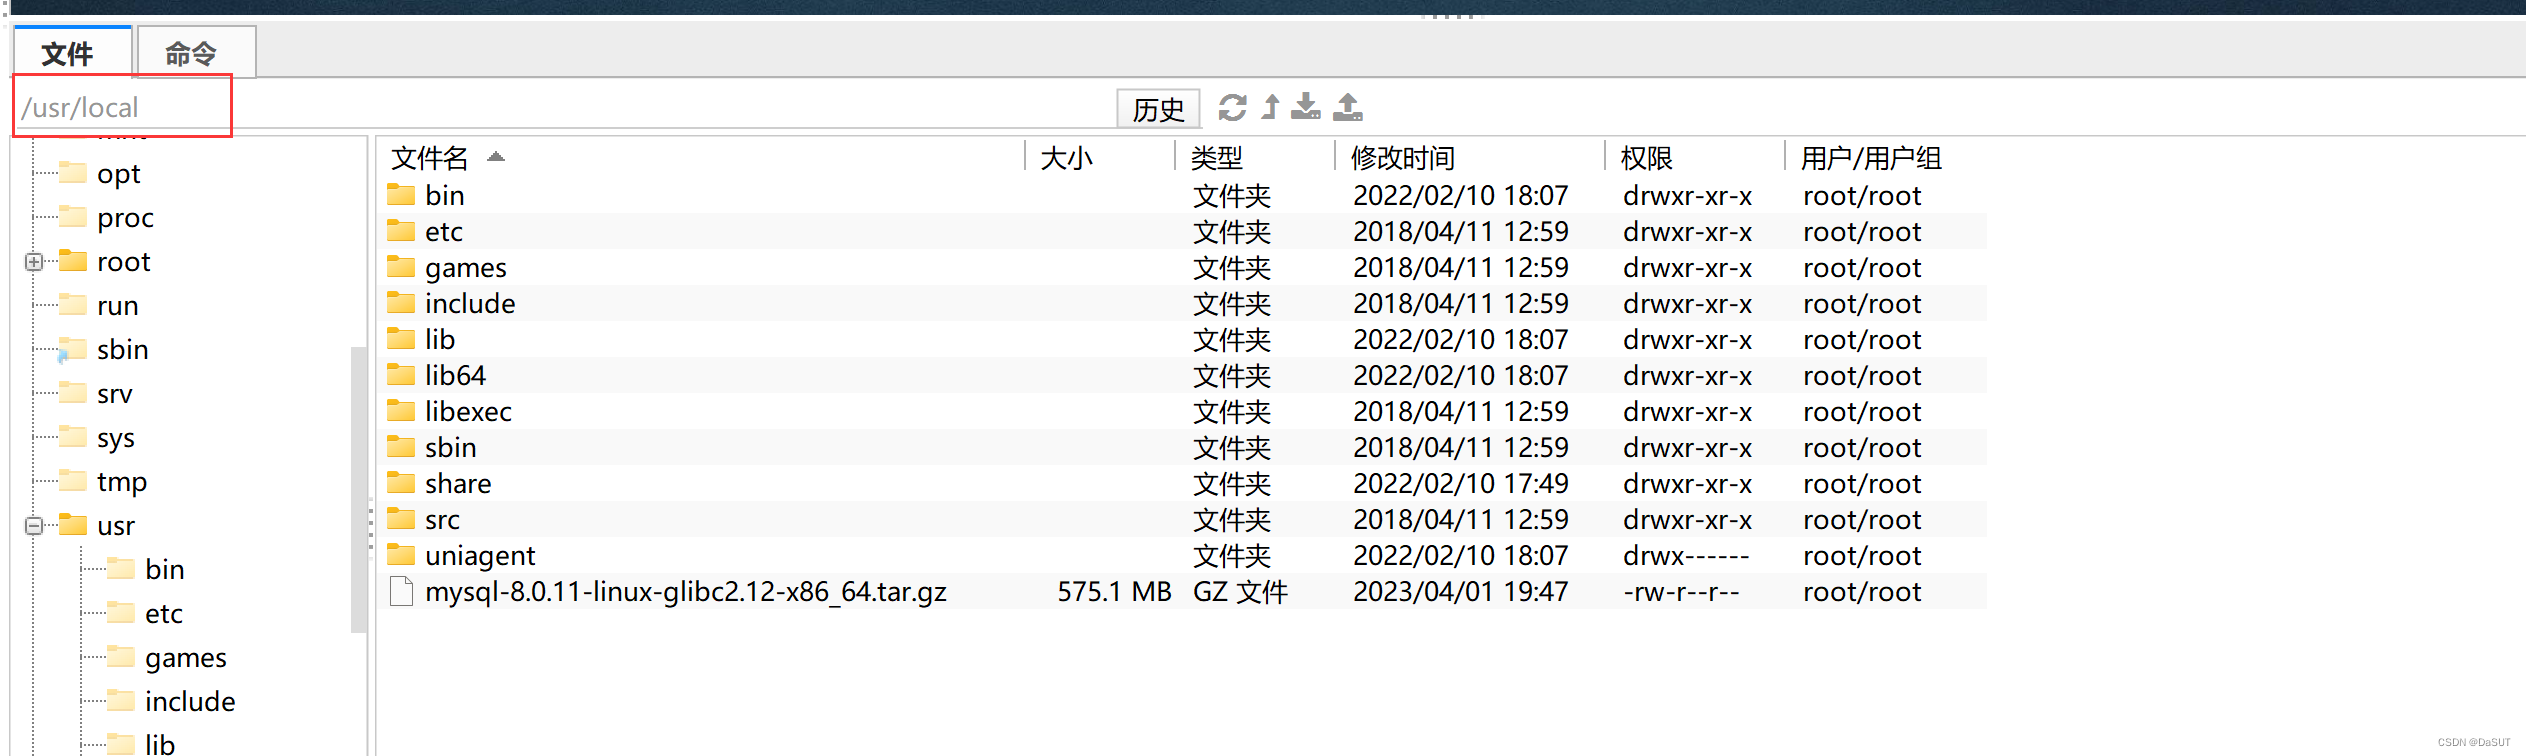Screen dimensions: 2526x756
Task: Click the drwx------ permission cell
Action: (1686, 556)
